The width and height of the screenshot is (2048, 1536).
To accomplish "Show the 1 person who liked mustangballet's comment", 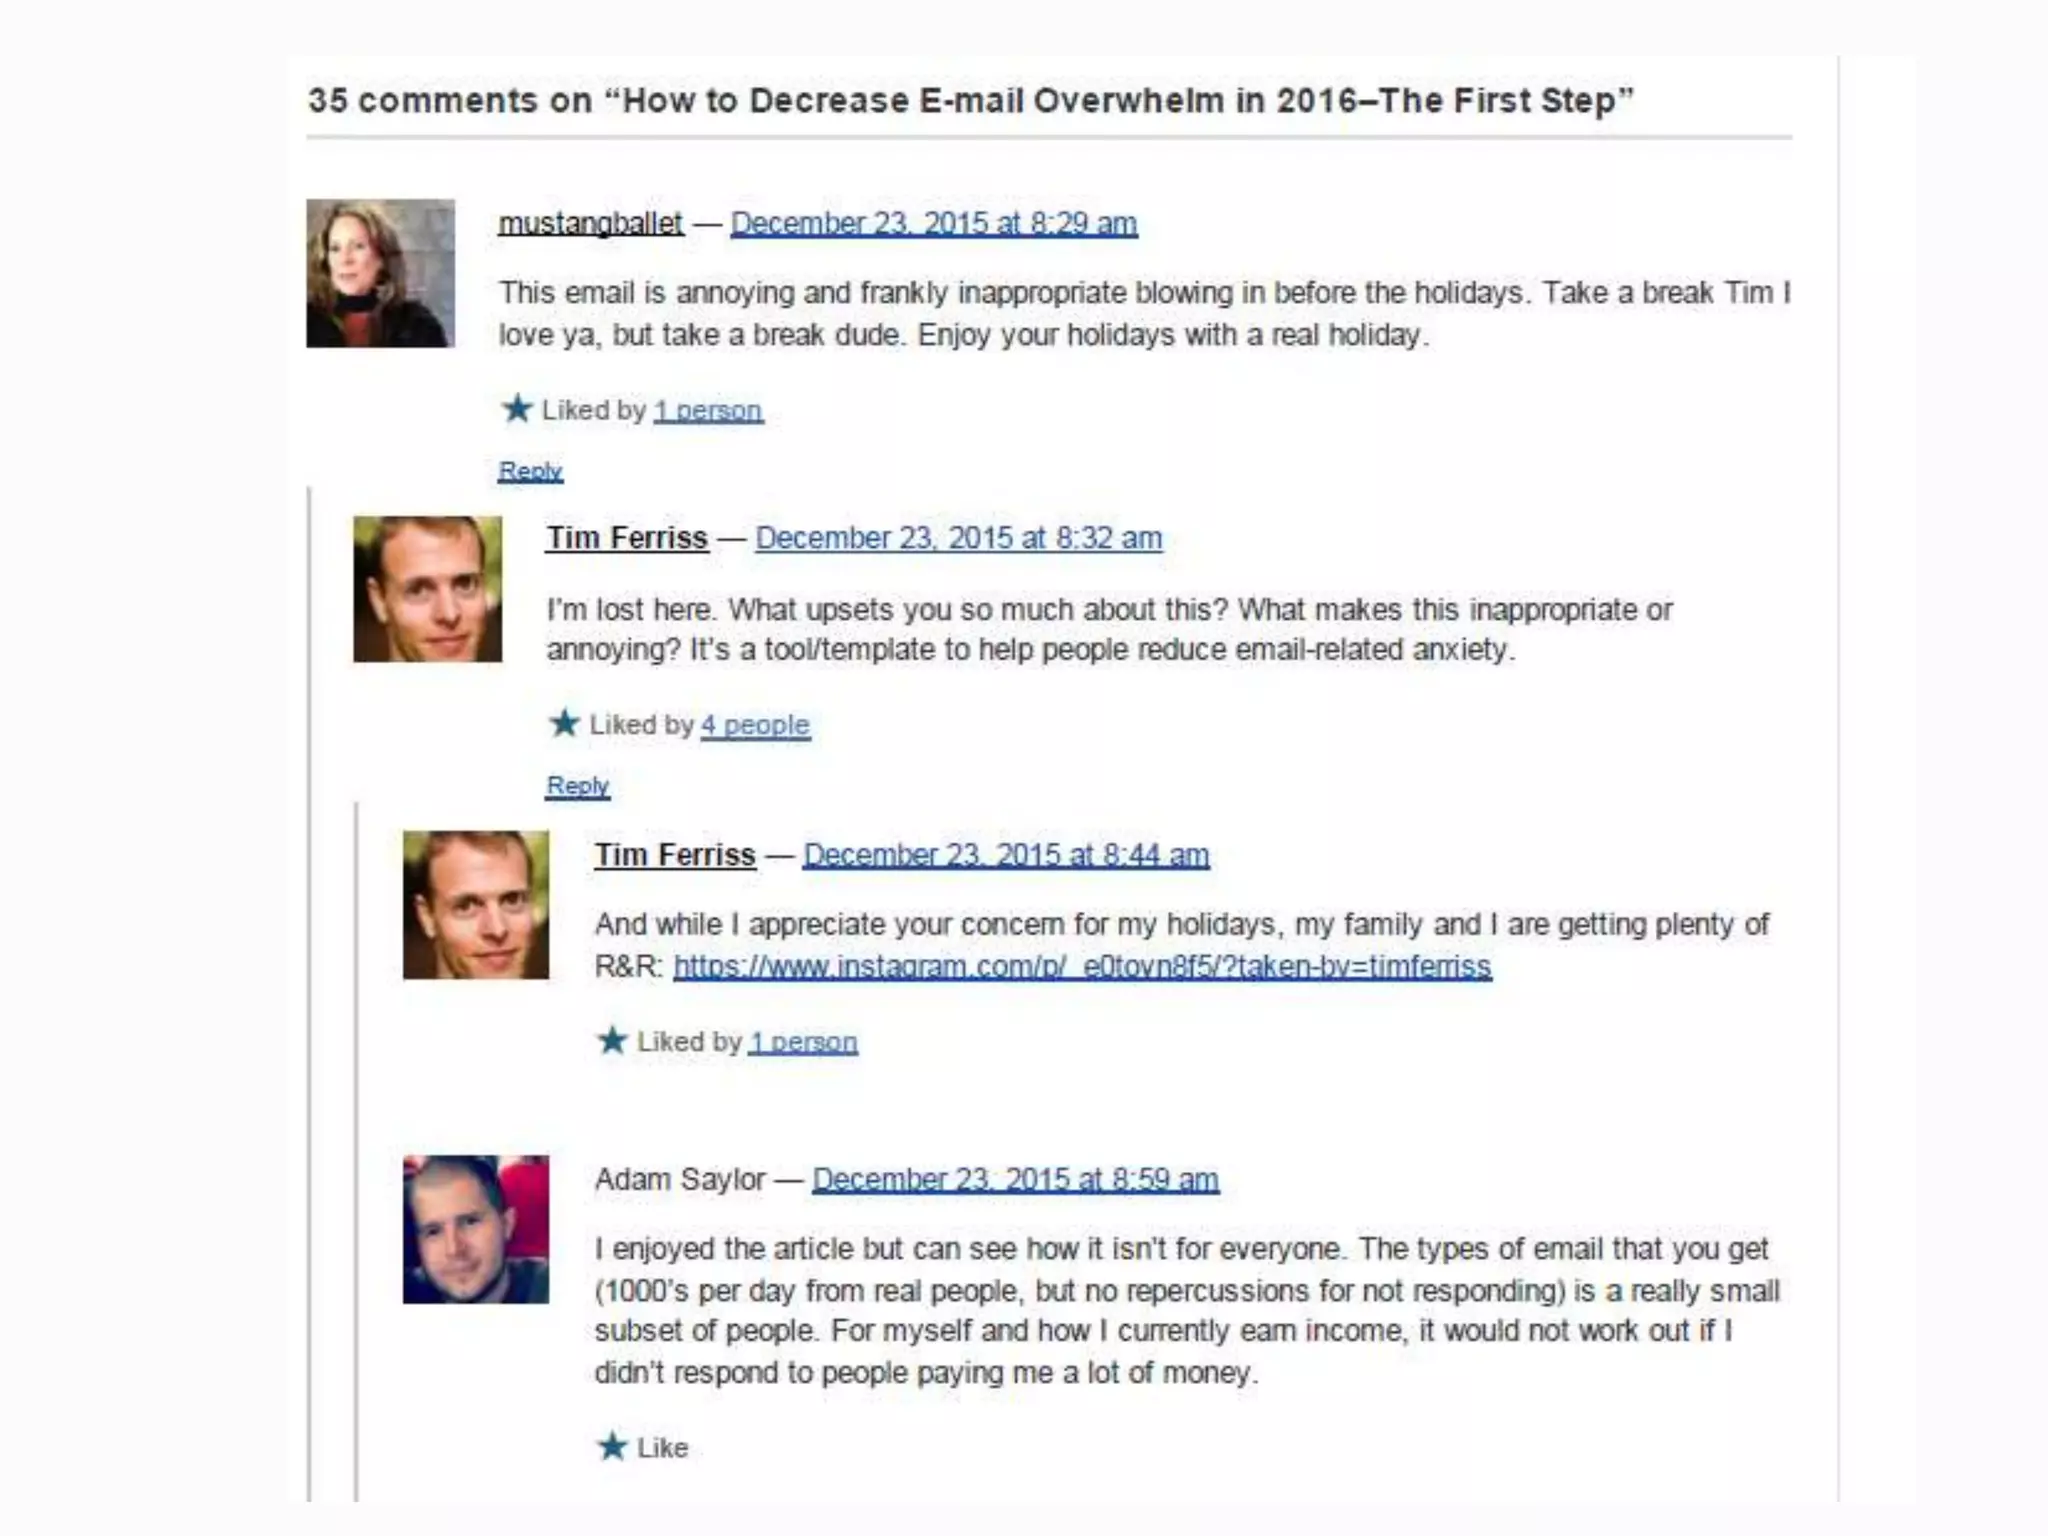I will [x=709, y=410].
